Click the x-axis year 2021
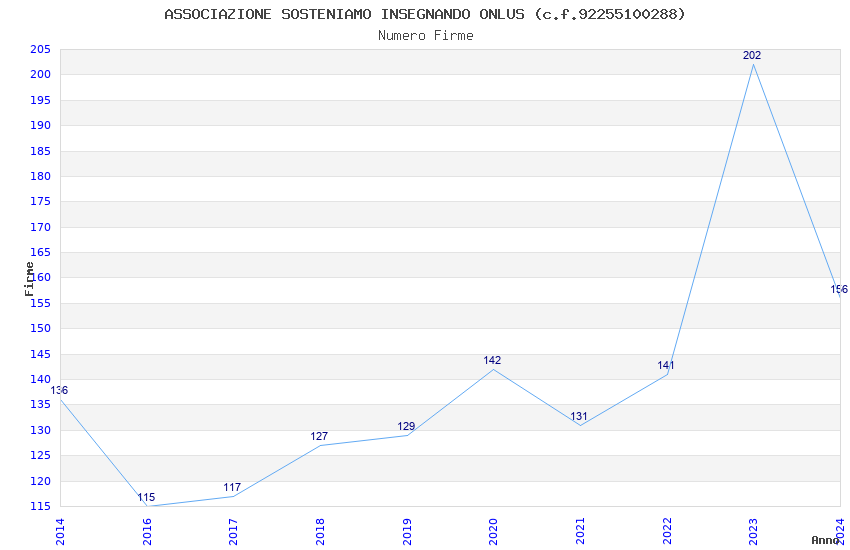The width and height of the screenshot is (850, 550). [580, 532]
